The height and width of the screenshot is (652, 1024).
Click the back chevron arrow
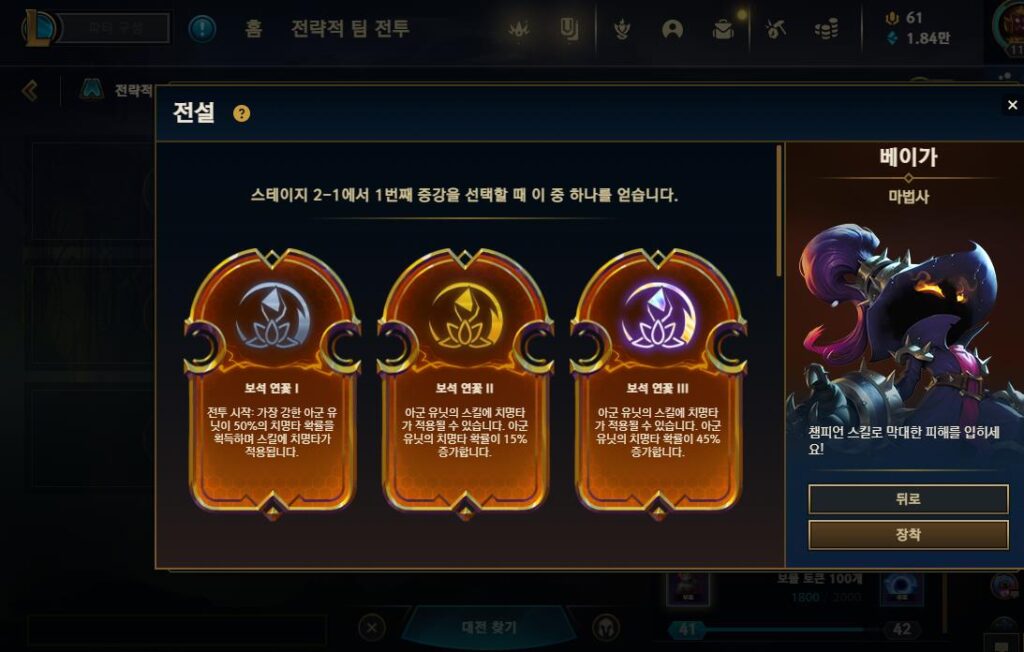pyautogui.click(x=29, y=90)
